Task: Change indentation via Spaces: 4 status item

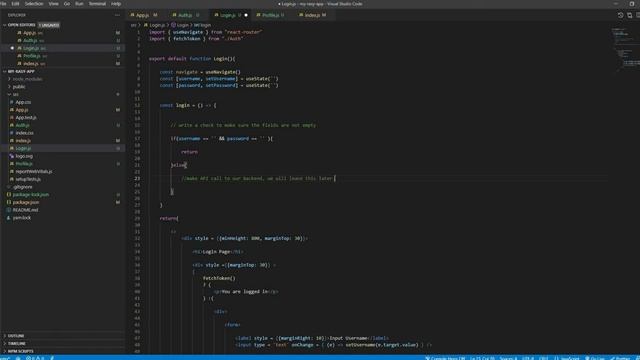Action: 508,358
